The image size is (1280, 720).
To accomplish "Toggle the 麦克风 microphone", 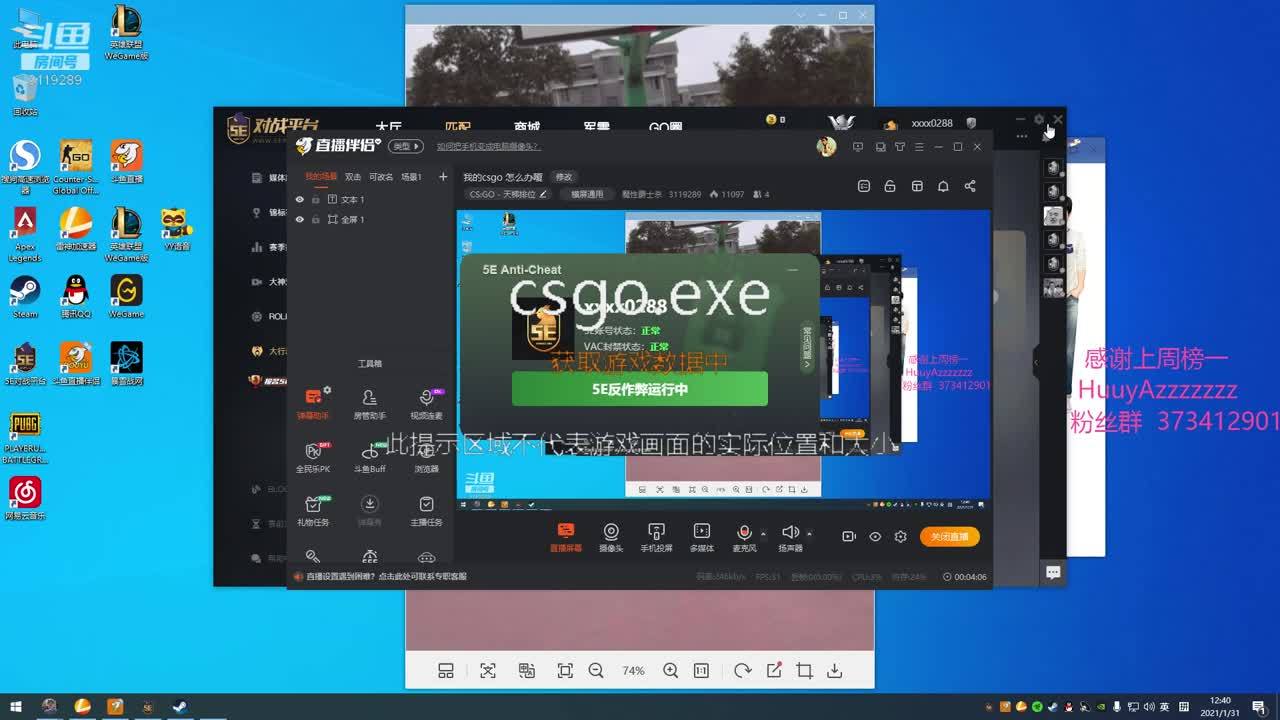I will tap(743, 537).
